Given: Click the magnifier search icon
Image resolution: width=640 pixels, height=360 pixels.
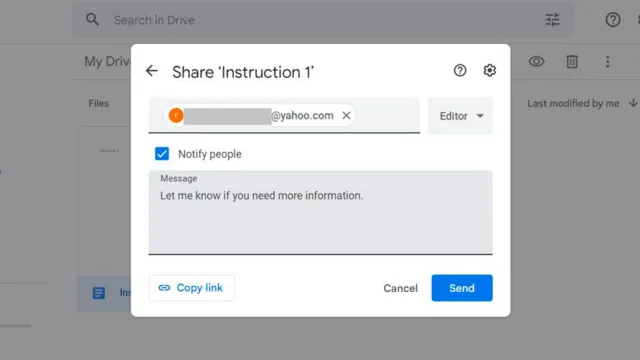Looking at the screenshot, I should click(92, 20).
